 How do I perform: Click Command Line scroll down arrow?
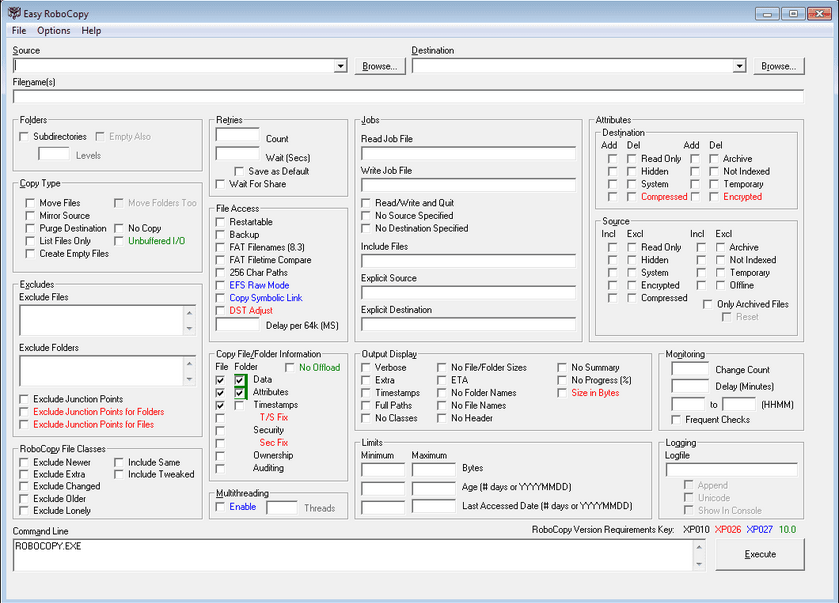[x=699, y=564]
